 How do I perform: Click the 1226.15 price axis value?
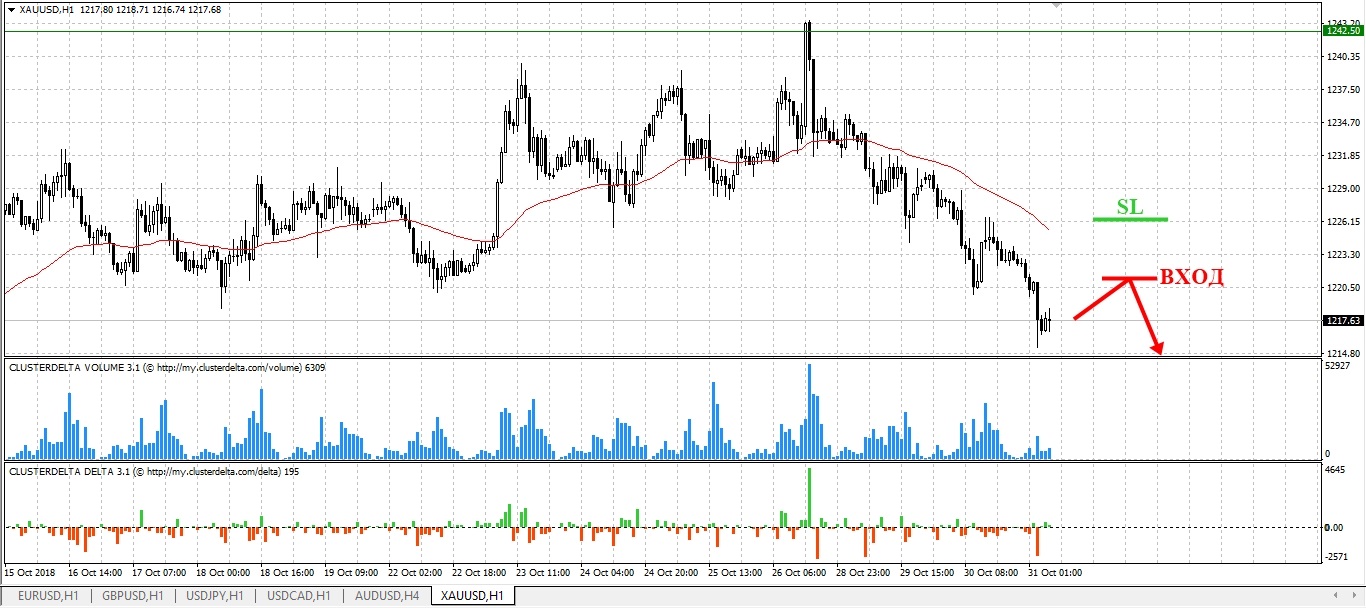[1342, 221]
